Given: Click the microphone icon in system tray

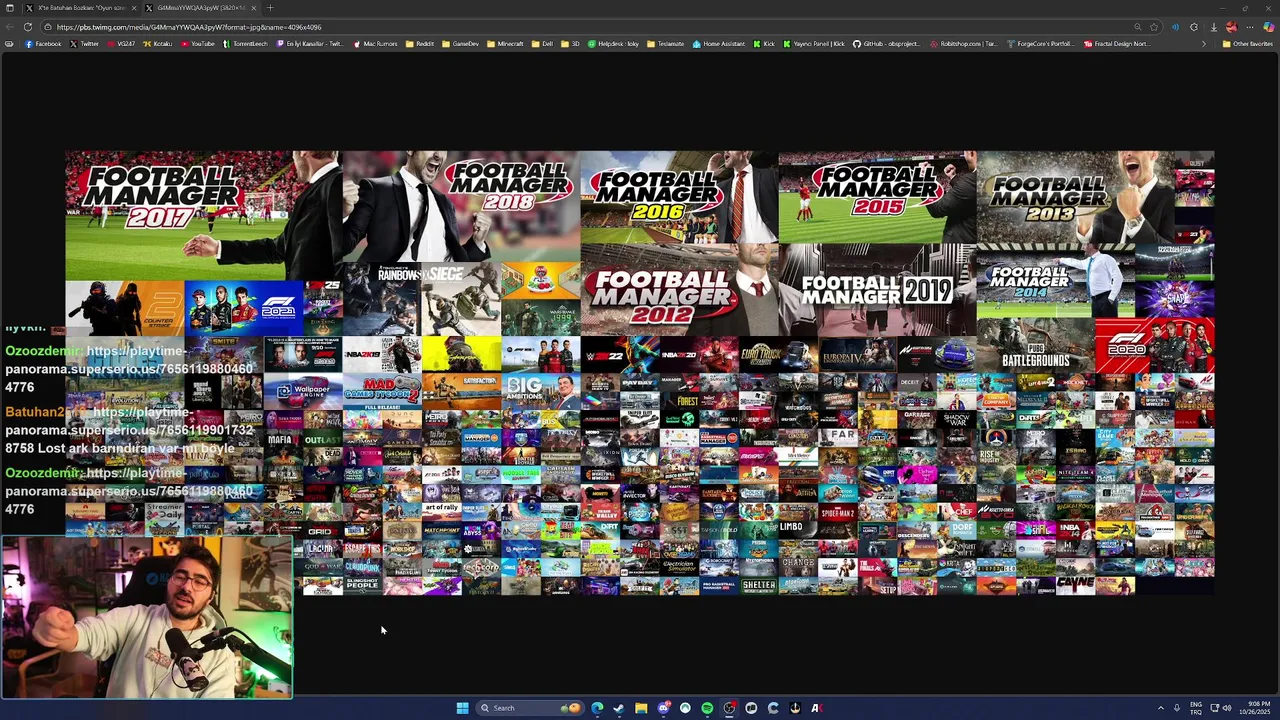Looking at the screenshot, I should [1177, 708].
